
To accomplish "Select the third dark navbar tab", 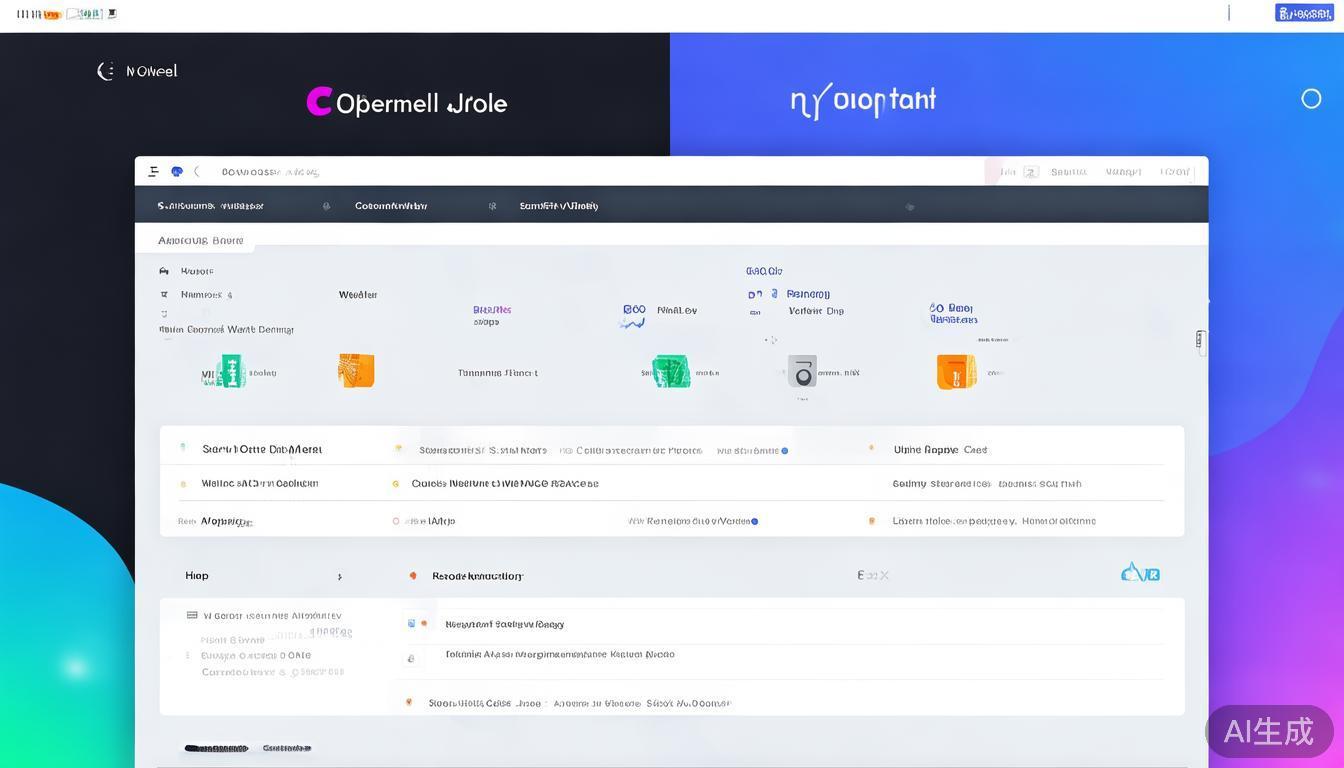I will tap(558, 206).
